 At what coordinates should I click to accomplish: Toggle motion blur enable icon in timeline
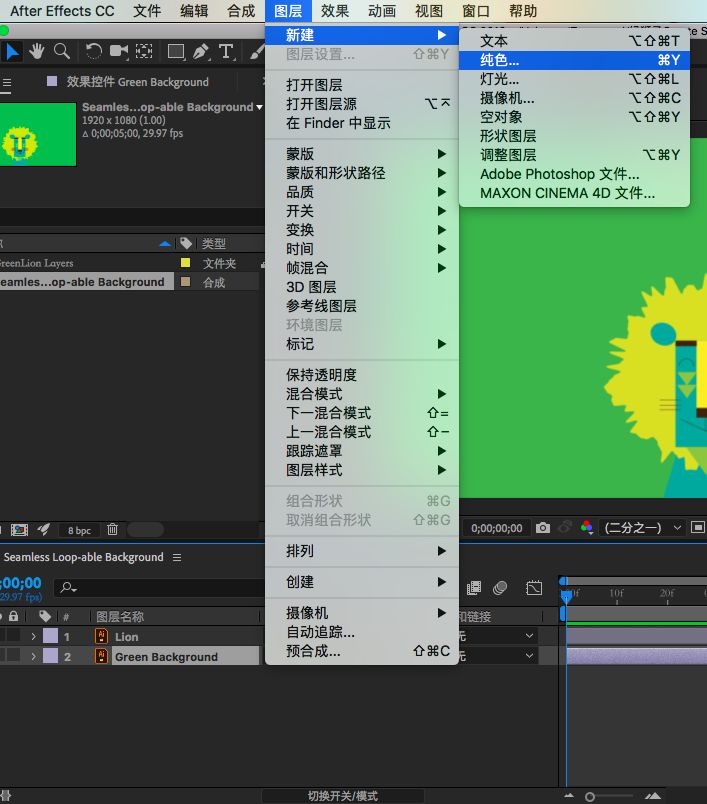click(x=500, y=588)
